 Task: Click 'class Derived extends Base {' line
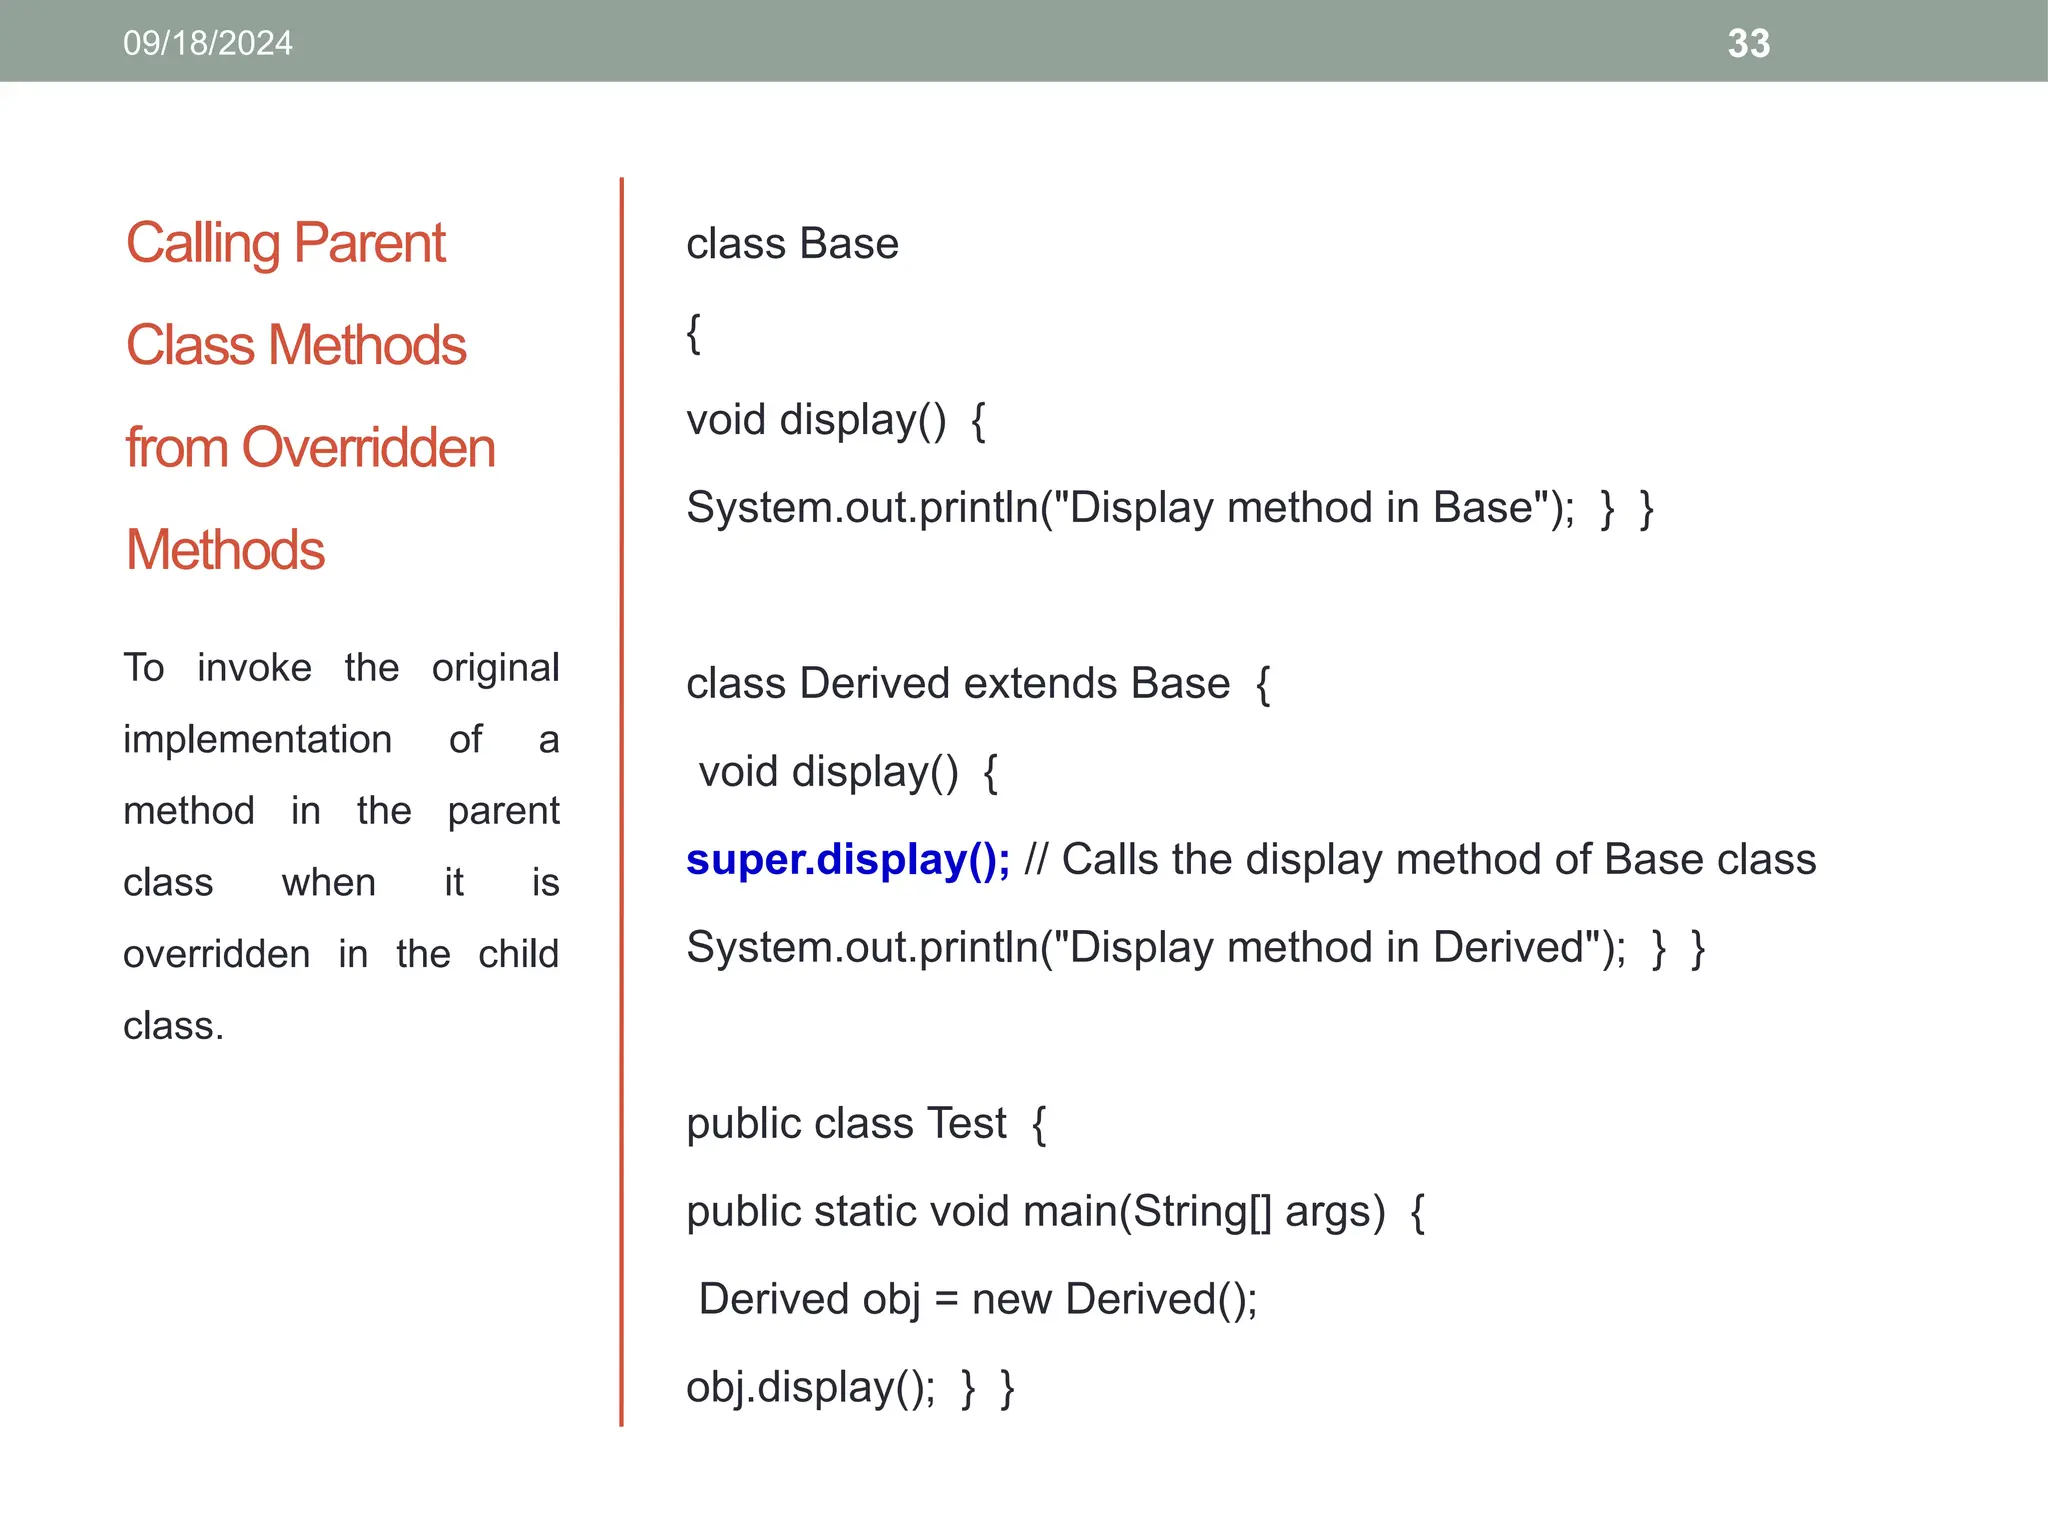pyautogui.click(x=978, y=684)
